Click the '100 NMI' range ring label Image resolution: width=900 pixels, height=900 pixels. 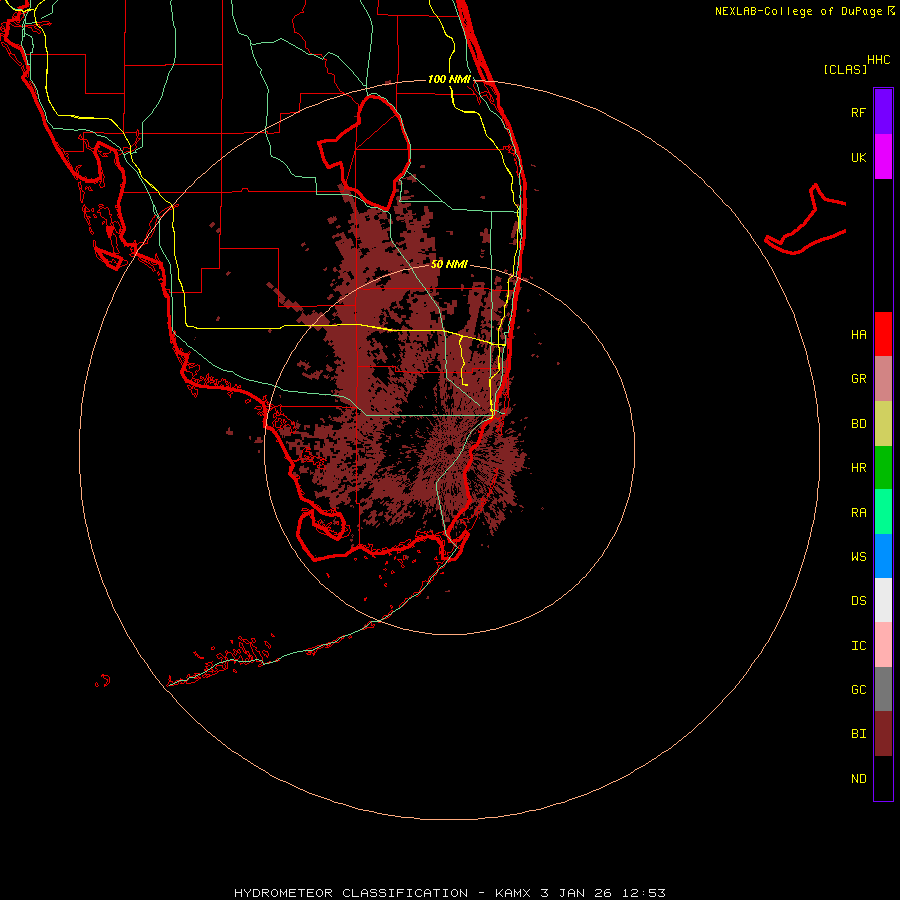coord(449,79)
